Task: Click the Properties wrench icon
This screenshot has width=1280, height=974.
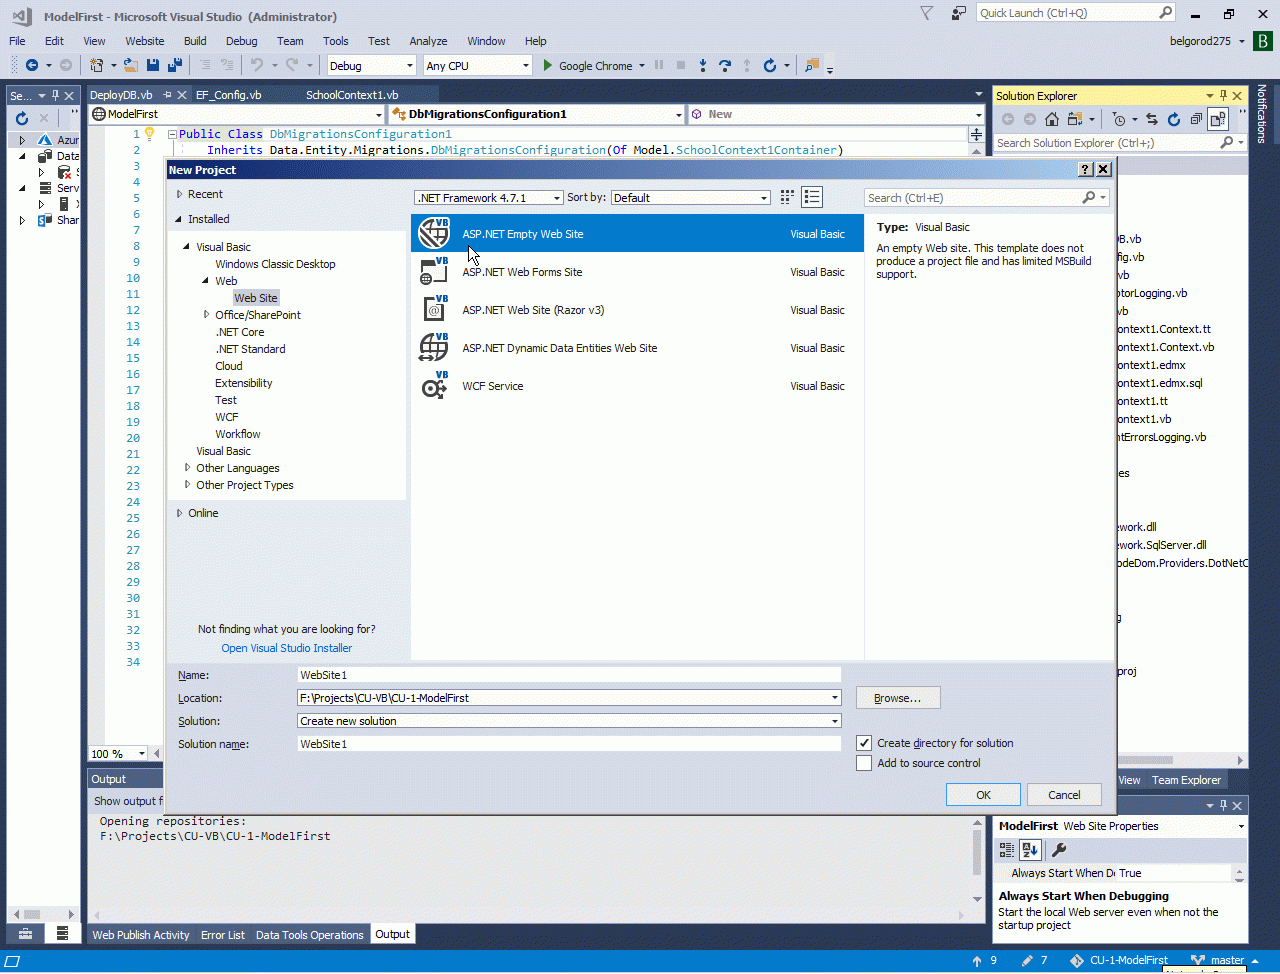Action: tap(1059, 850)
